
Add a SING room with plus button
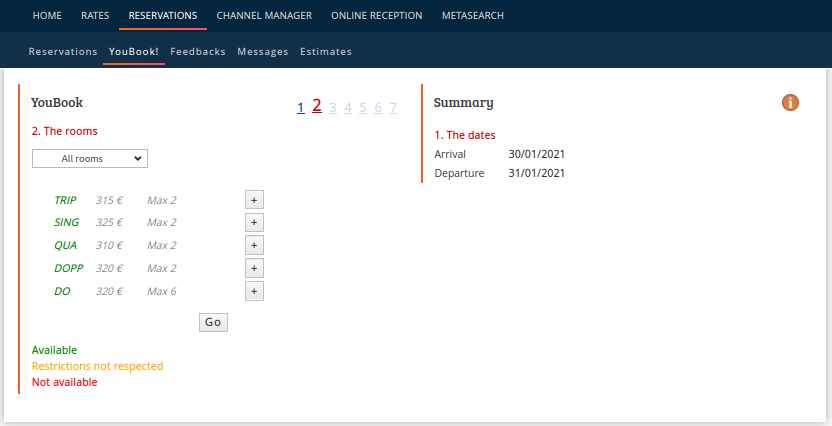254,223
